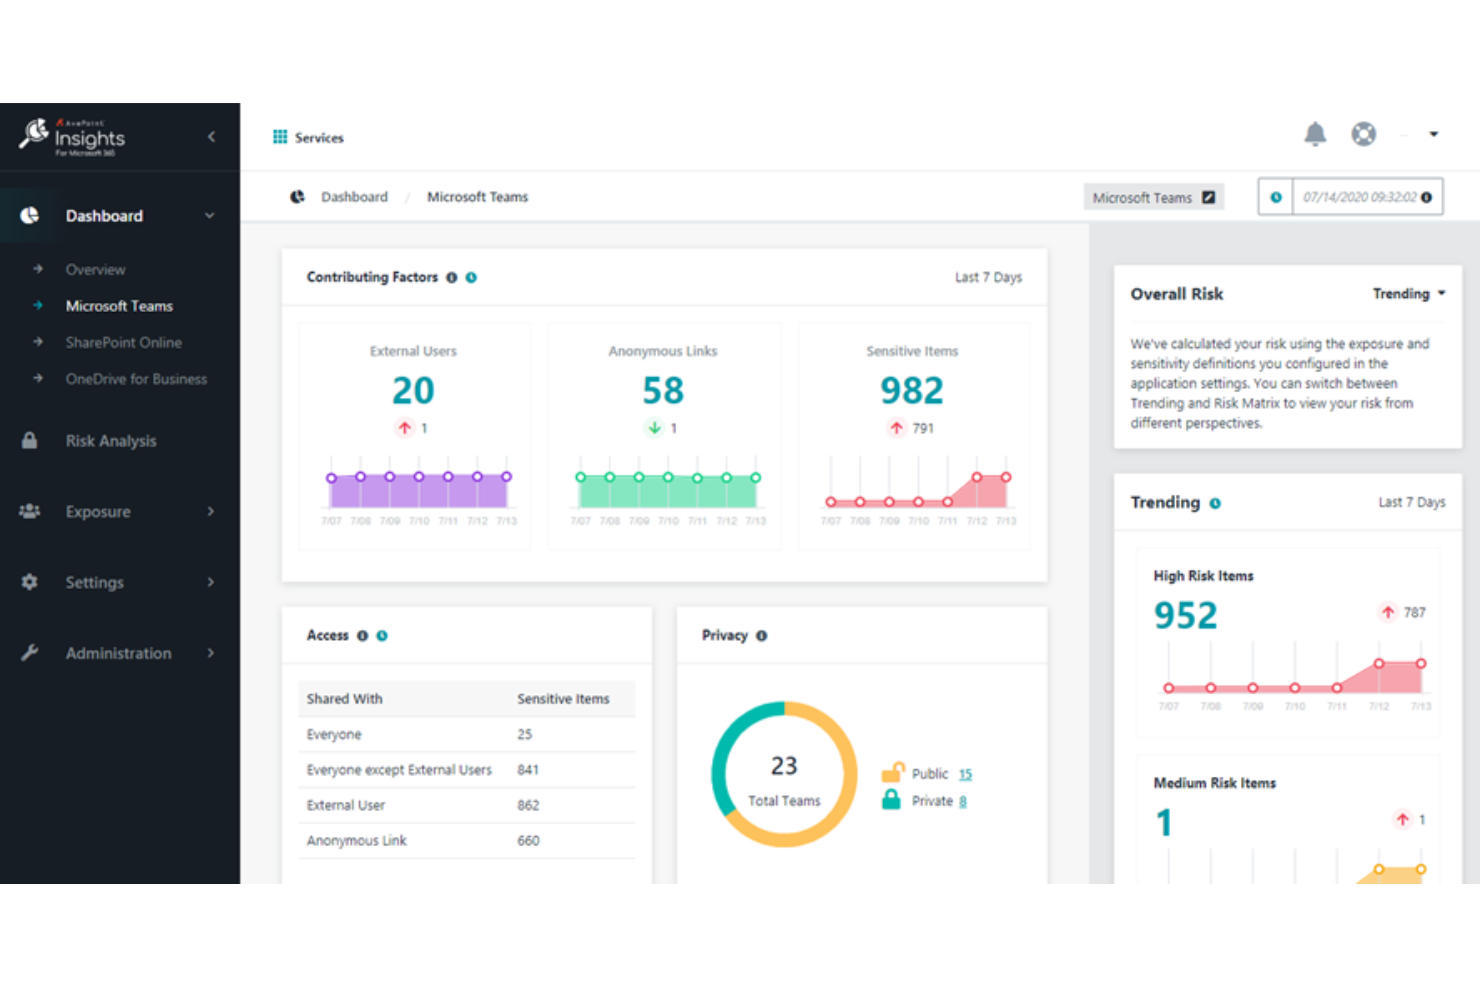
Task: Click the Administration wrench icon
Action: click(30, 653)
